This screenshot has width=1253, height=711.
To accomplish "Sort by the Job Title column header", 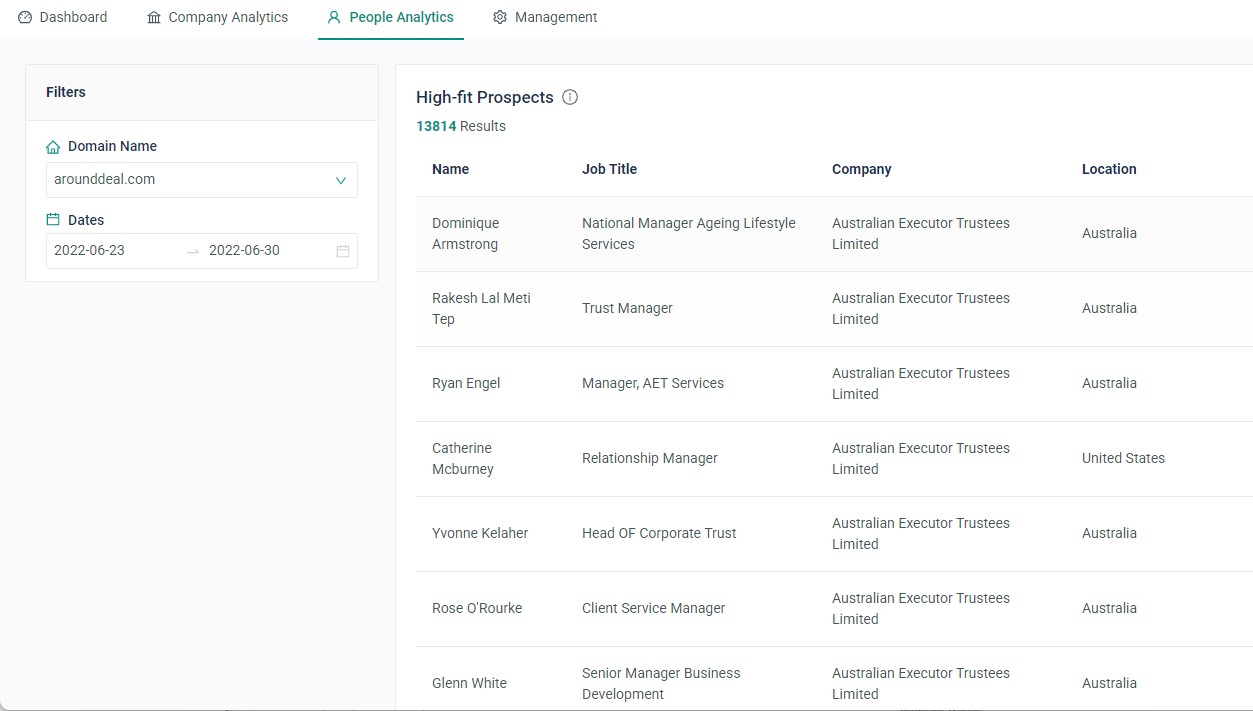I will tap(609, 169).
